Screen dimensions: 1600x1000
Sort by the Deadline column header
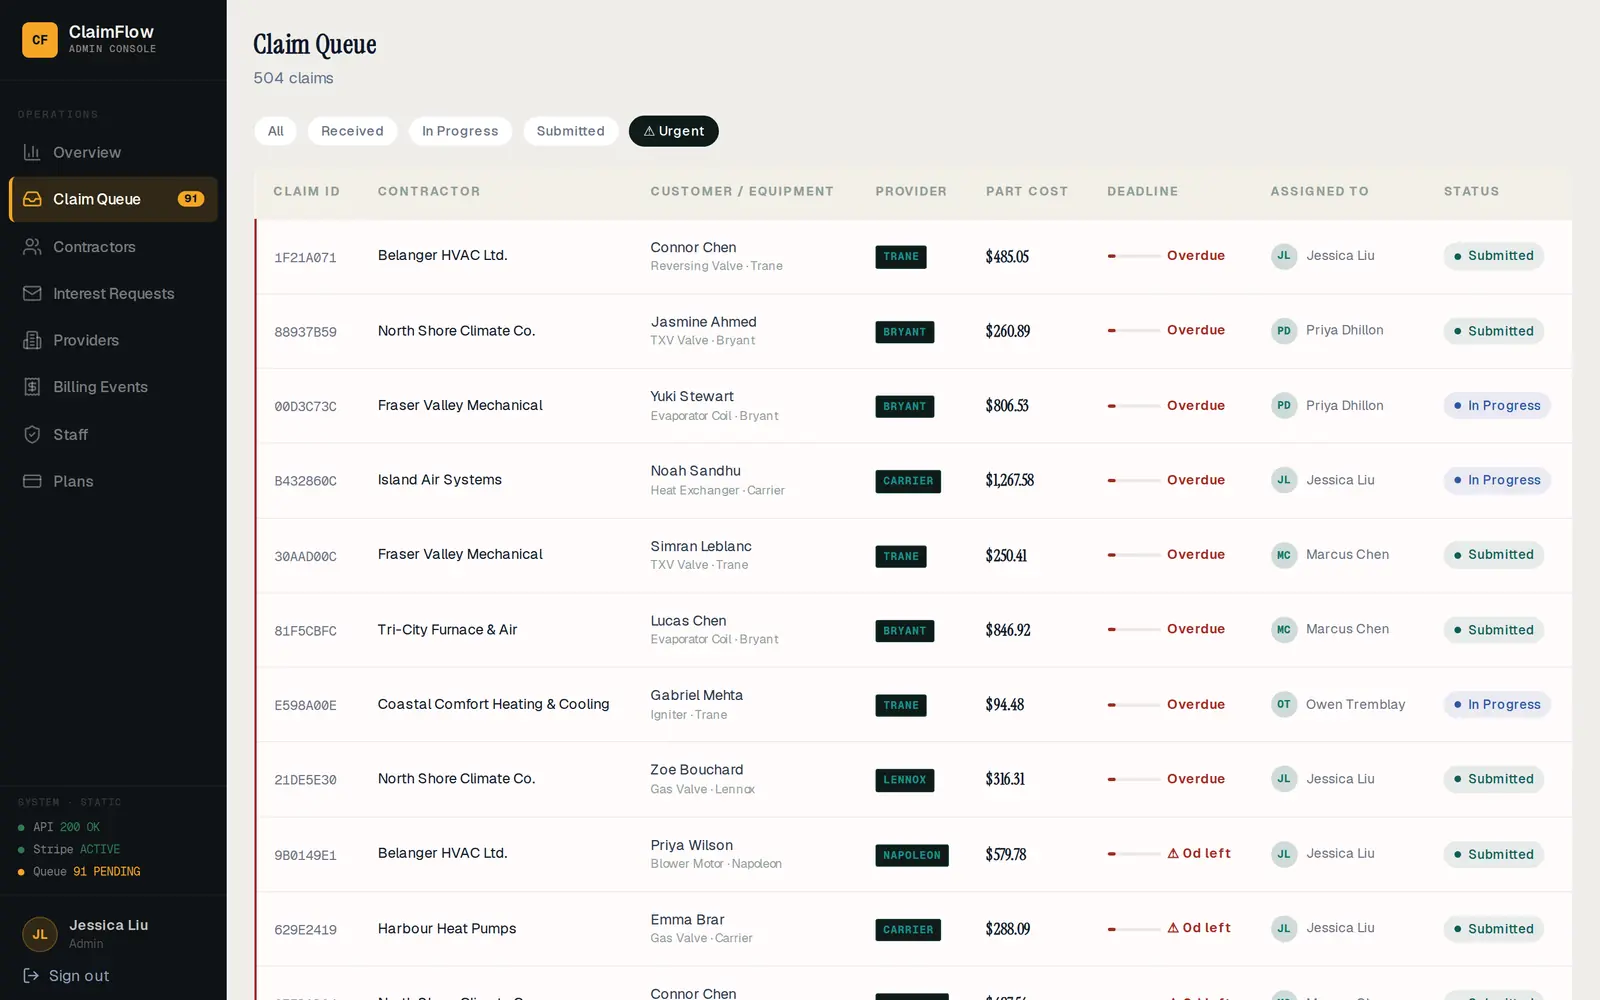tap(1142, 191)
